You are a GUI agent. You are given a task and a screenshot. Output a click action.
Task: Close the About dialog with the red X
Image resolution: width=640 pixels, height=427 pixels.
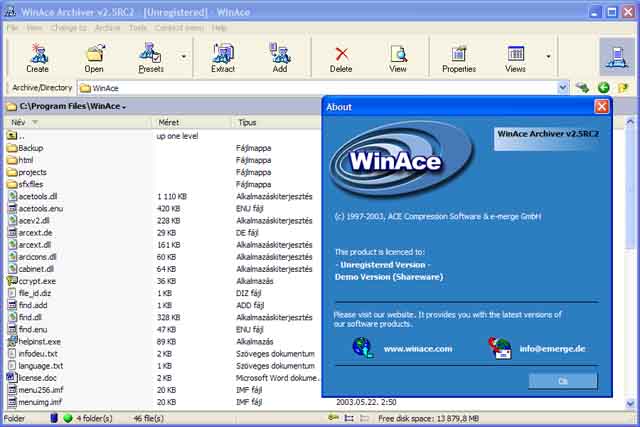tap(602, 107)
